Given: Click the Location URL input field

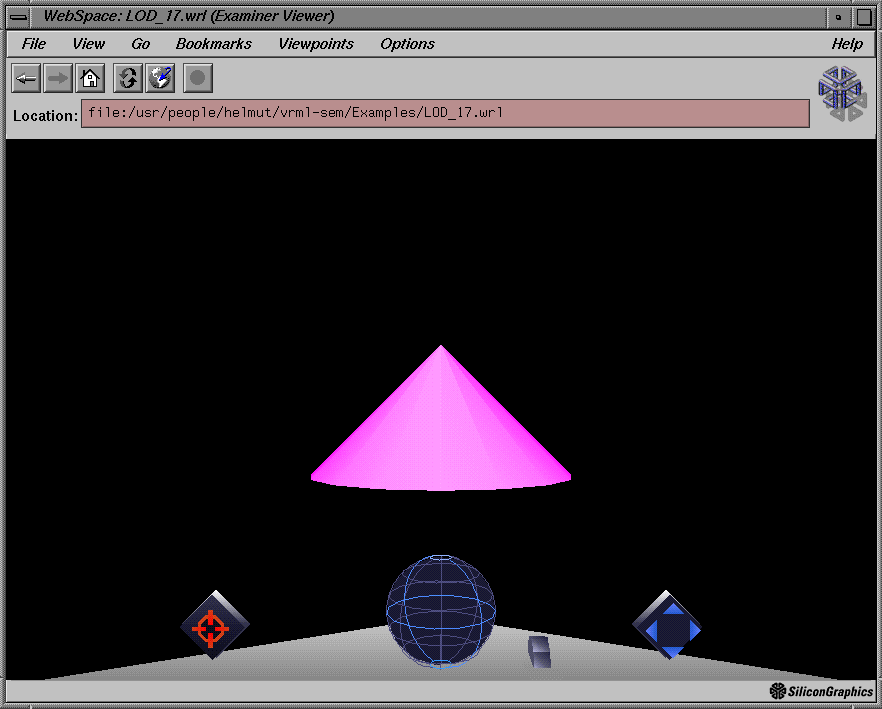Looking at the screenshot, I should point(446,114).
